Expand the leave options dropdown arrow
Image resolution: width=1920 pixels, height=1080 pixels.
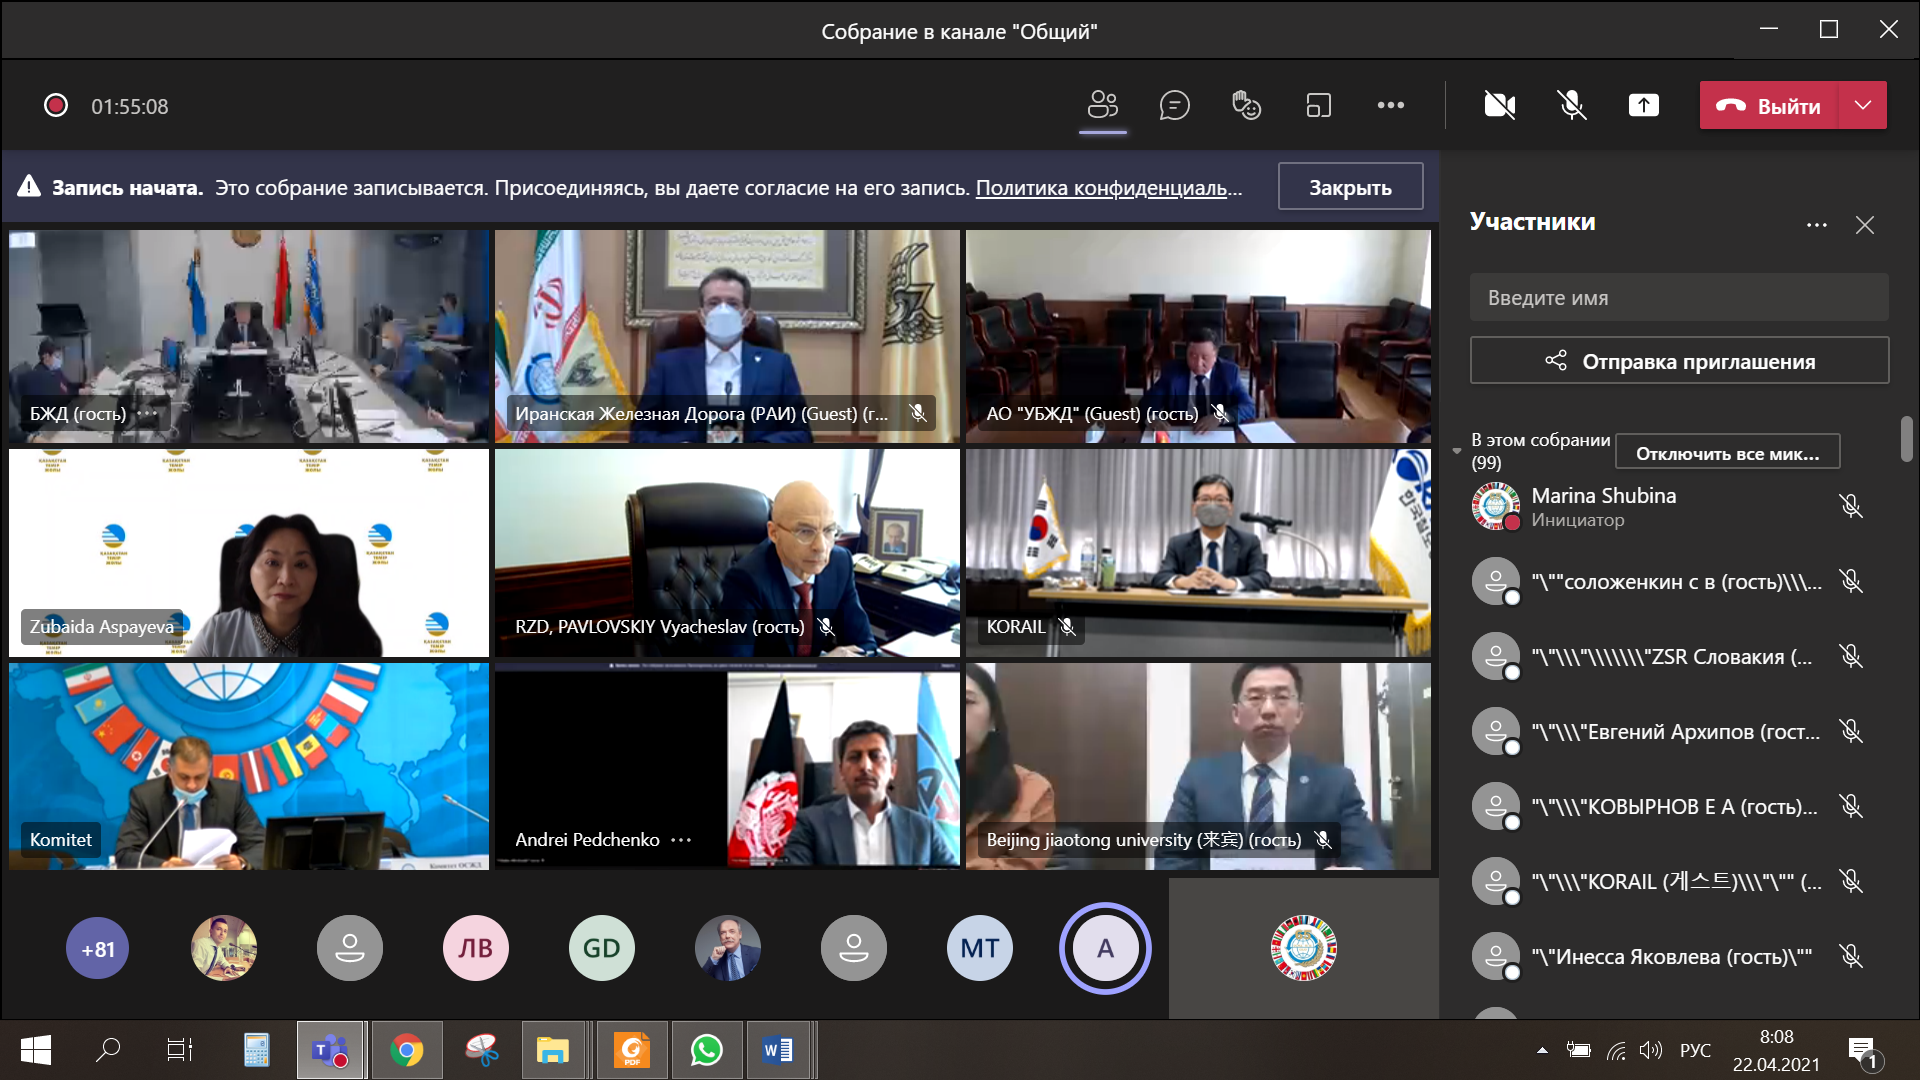coord(1863,105)
